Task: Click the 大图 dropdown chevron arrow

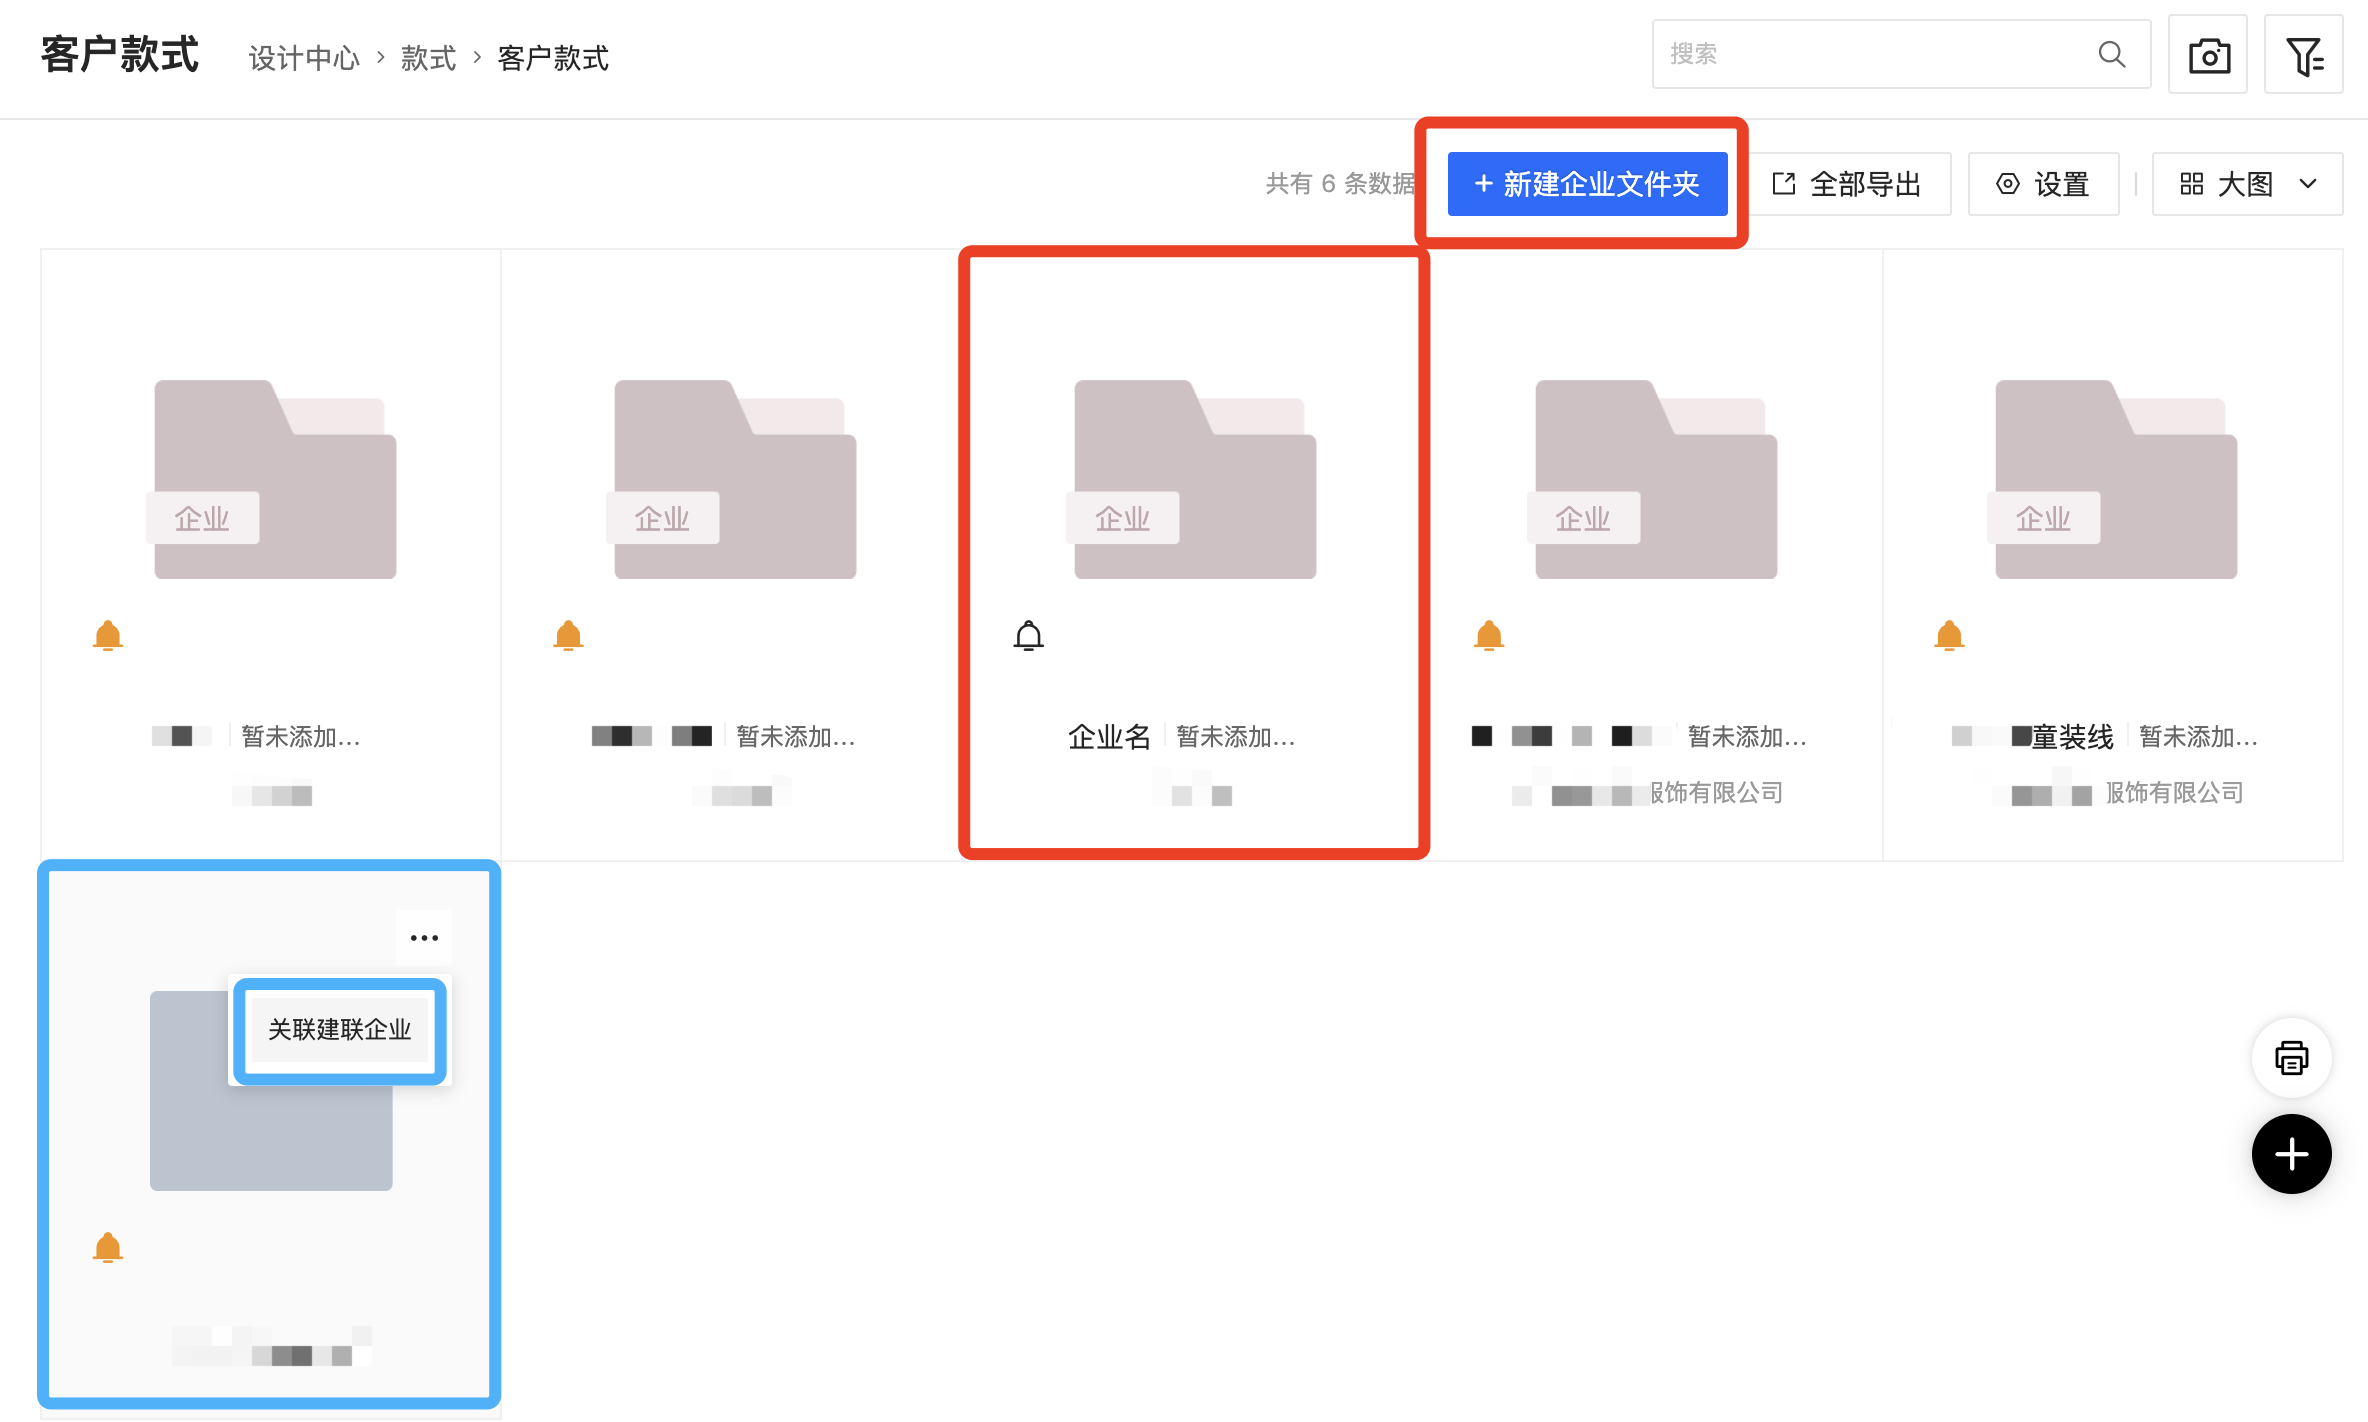Action: (2308, 184)
